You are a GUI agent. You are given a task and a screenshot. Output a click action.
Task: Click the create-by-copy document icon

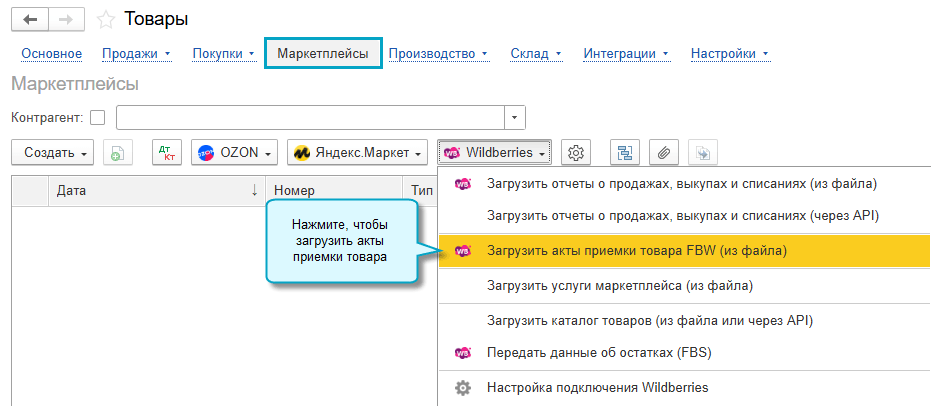click(x=118, y=153)
